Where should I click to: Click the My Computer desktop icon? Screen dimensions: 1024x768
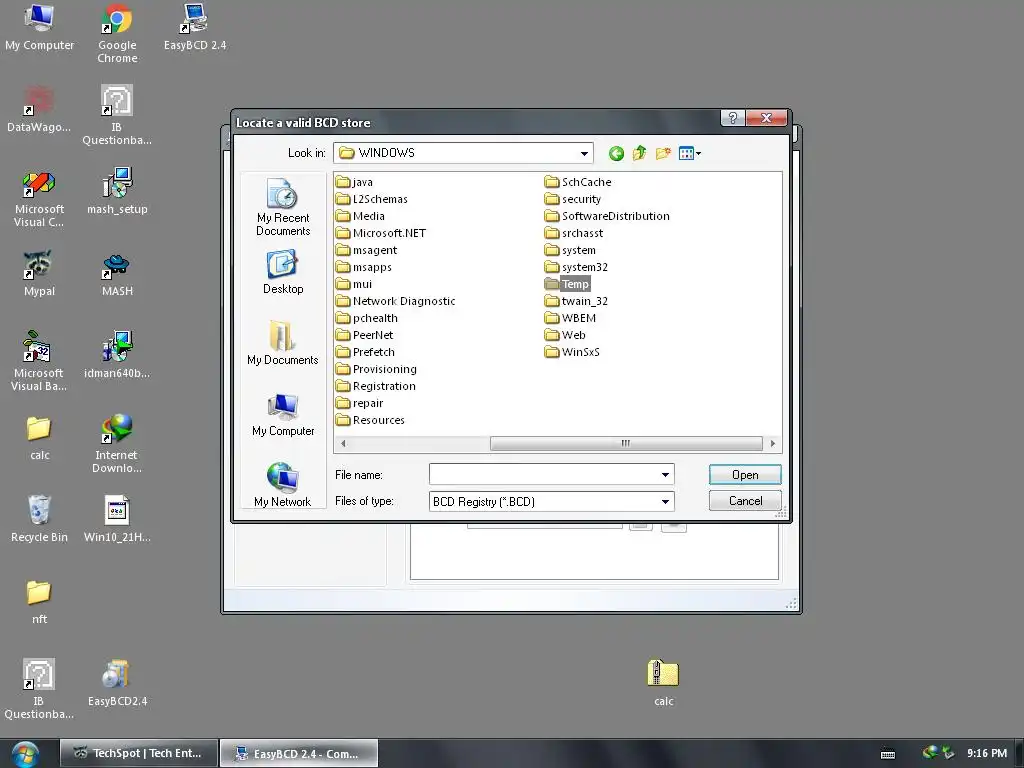pyautogui.click(x=39, y=27)
